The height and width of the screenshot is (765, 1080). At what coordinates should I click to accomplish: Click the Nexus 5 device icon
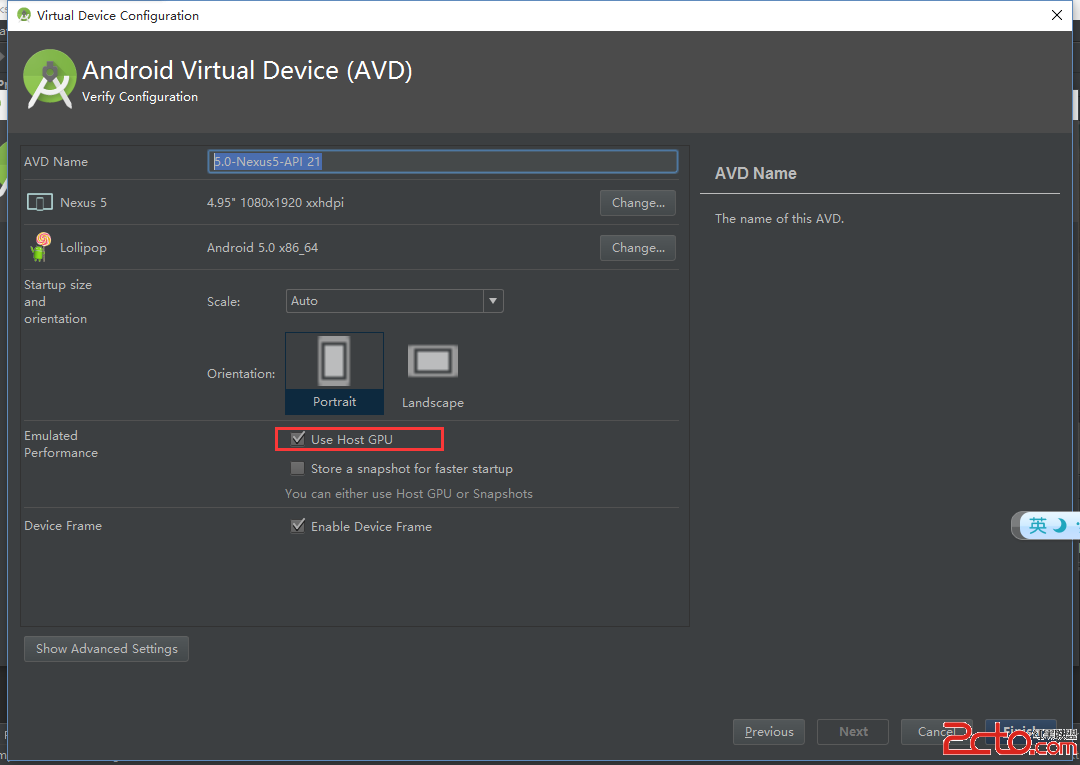(39, 203)
